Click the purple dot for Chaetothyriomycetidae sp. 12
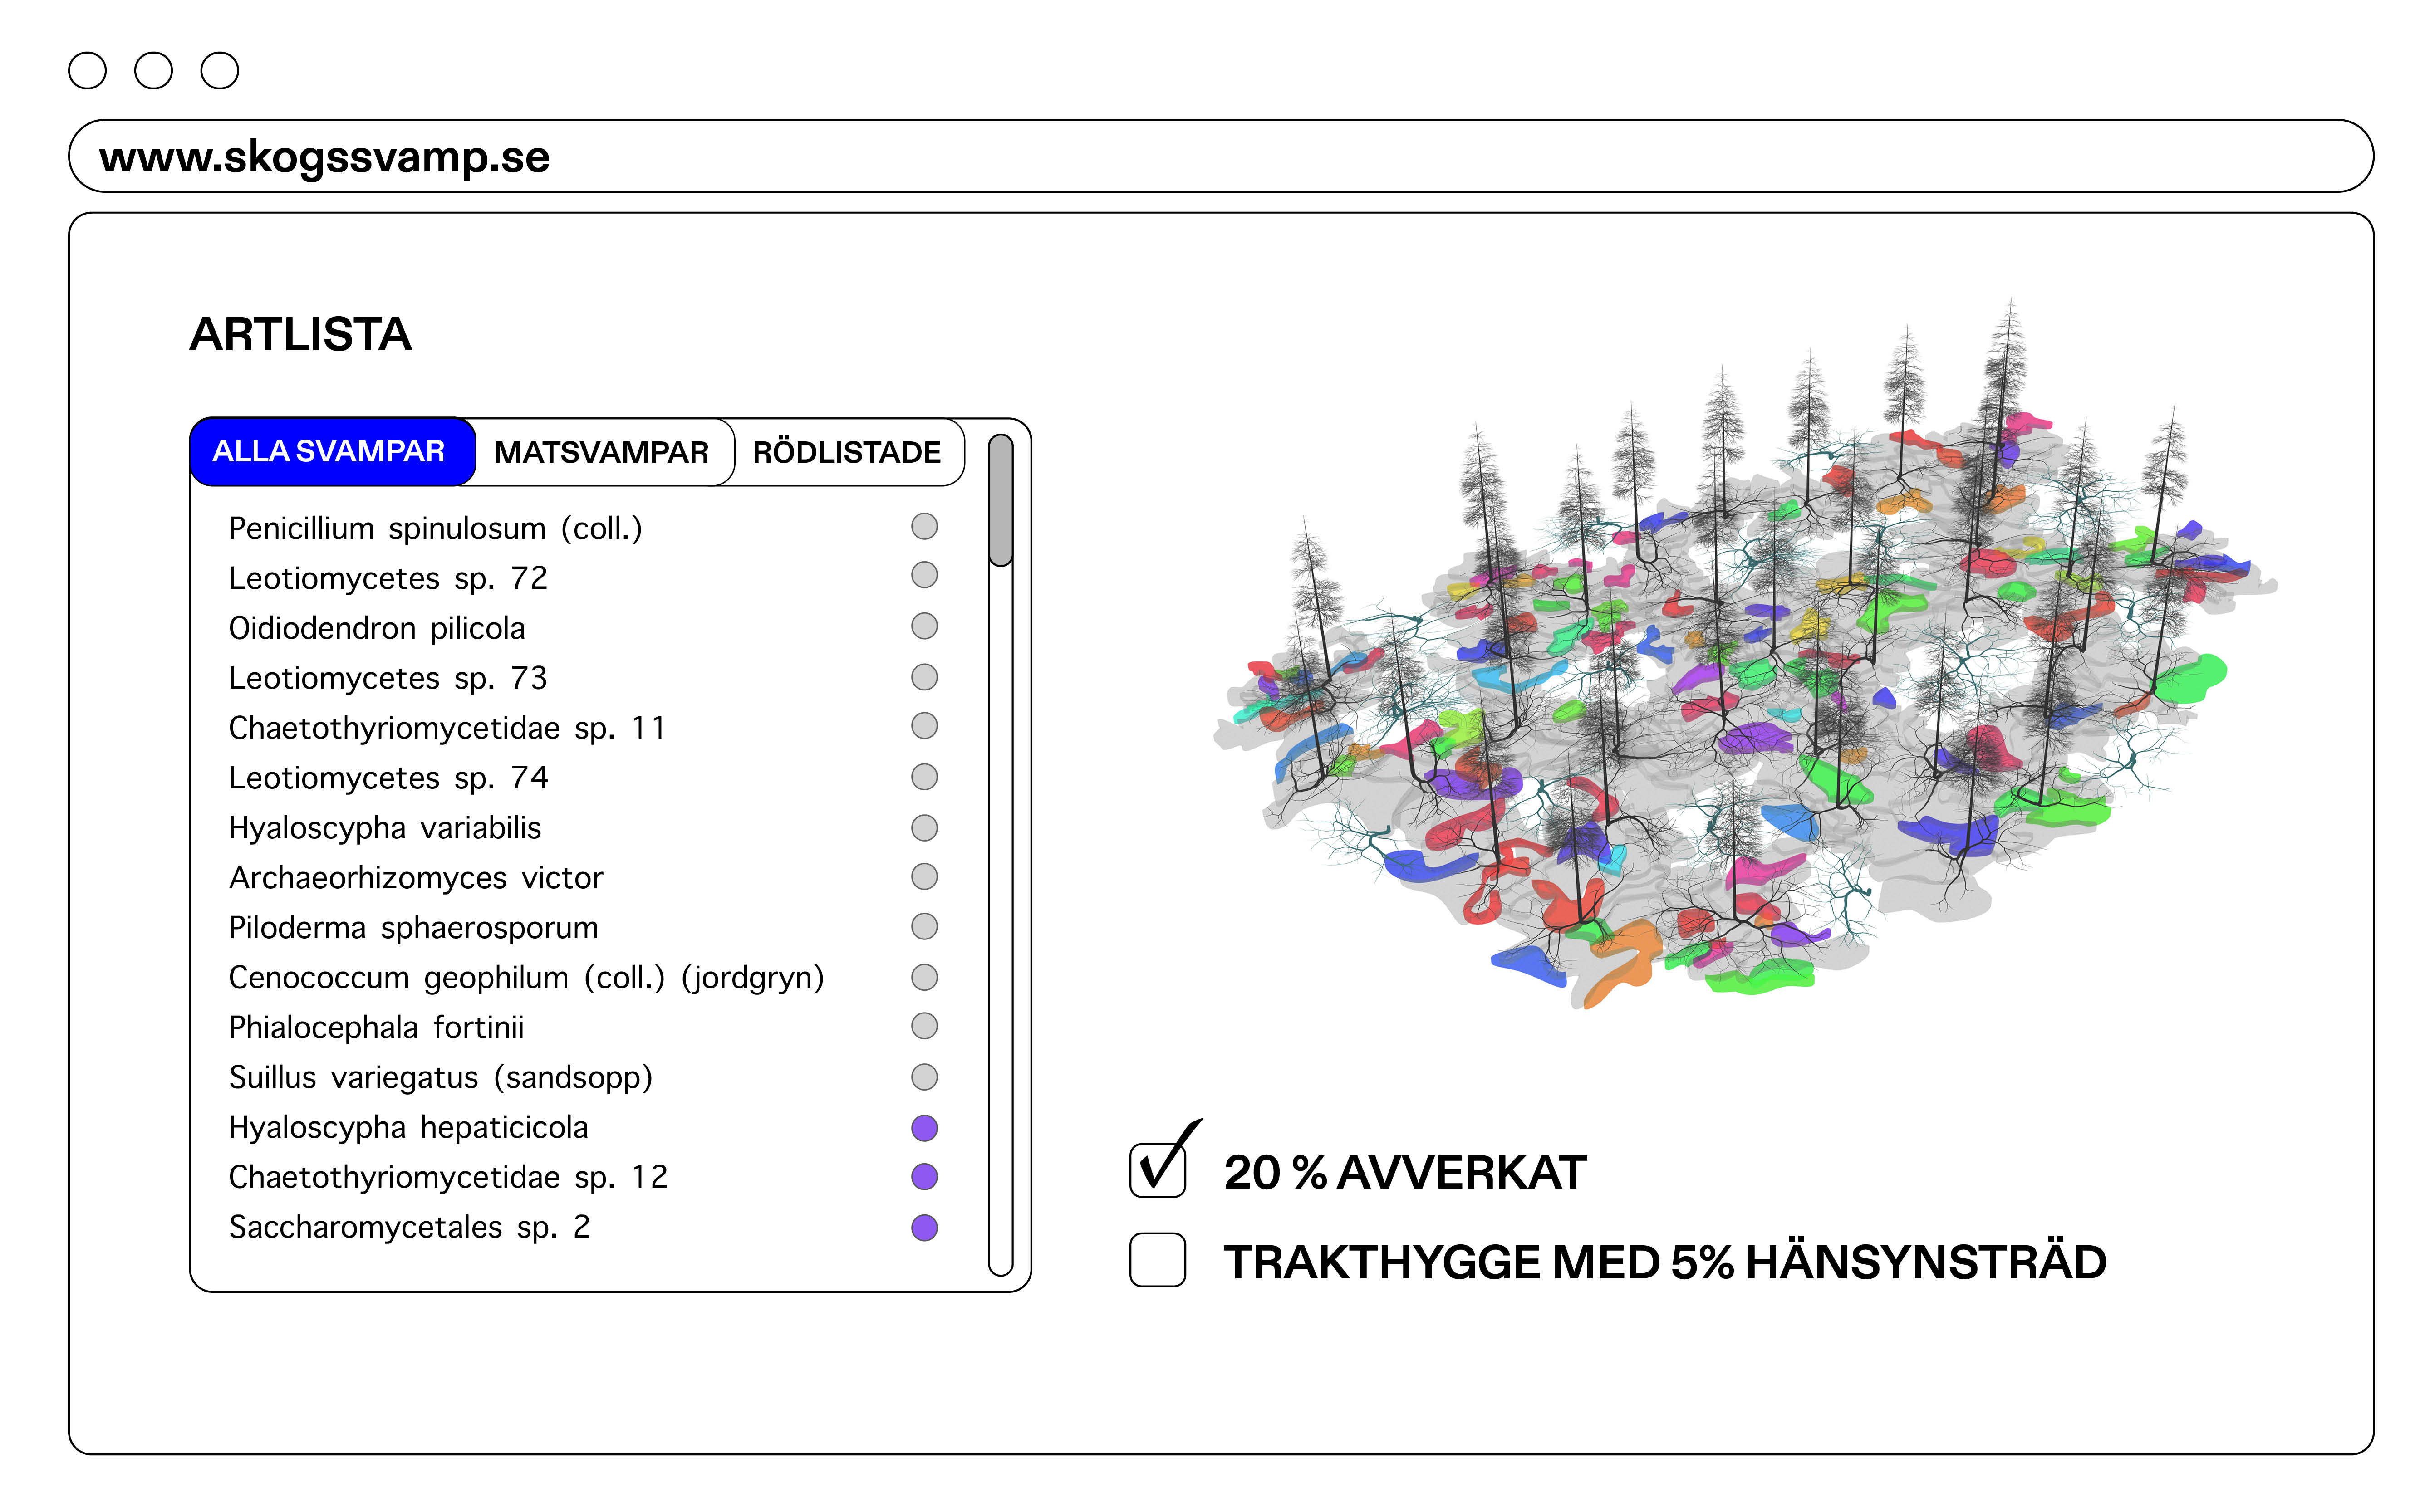2420x1512 pixels. (x=924, y=1177)
